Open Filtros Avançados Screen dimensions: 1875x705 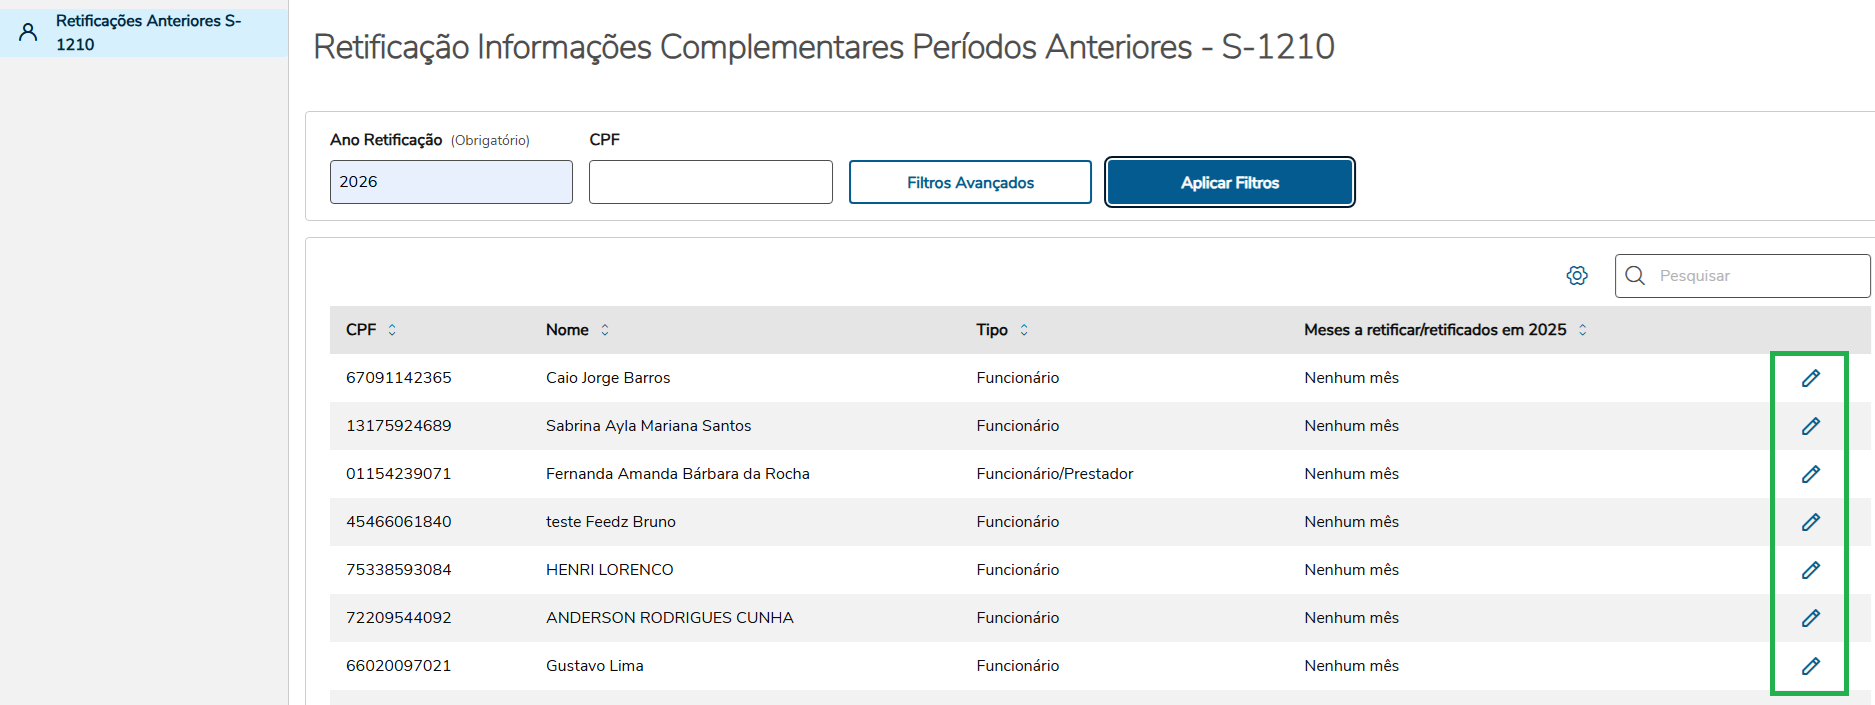pos(970,182)
